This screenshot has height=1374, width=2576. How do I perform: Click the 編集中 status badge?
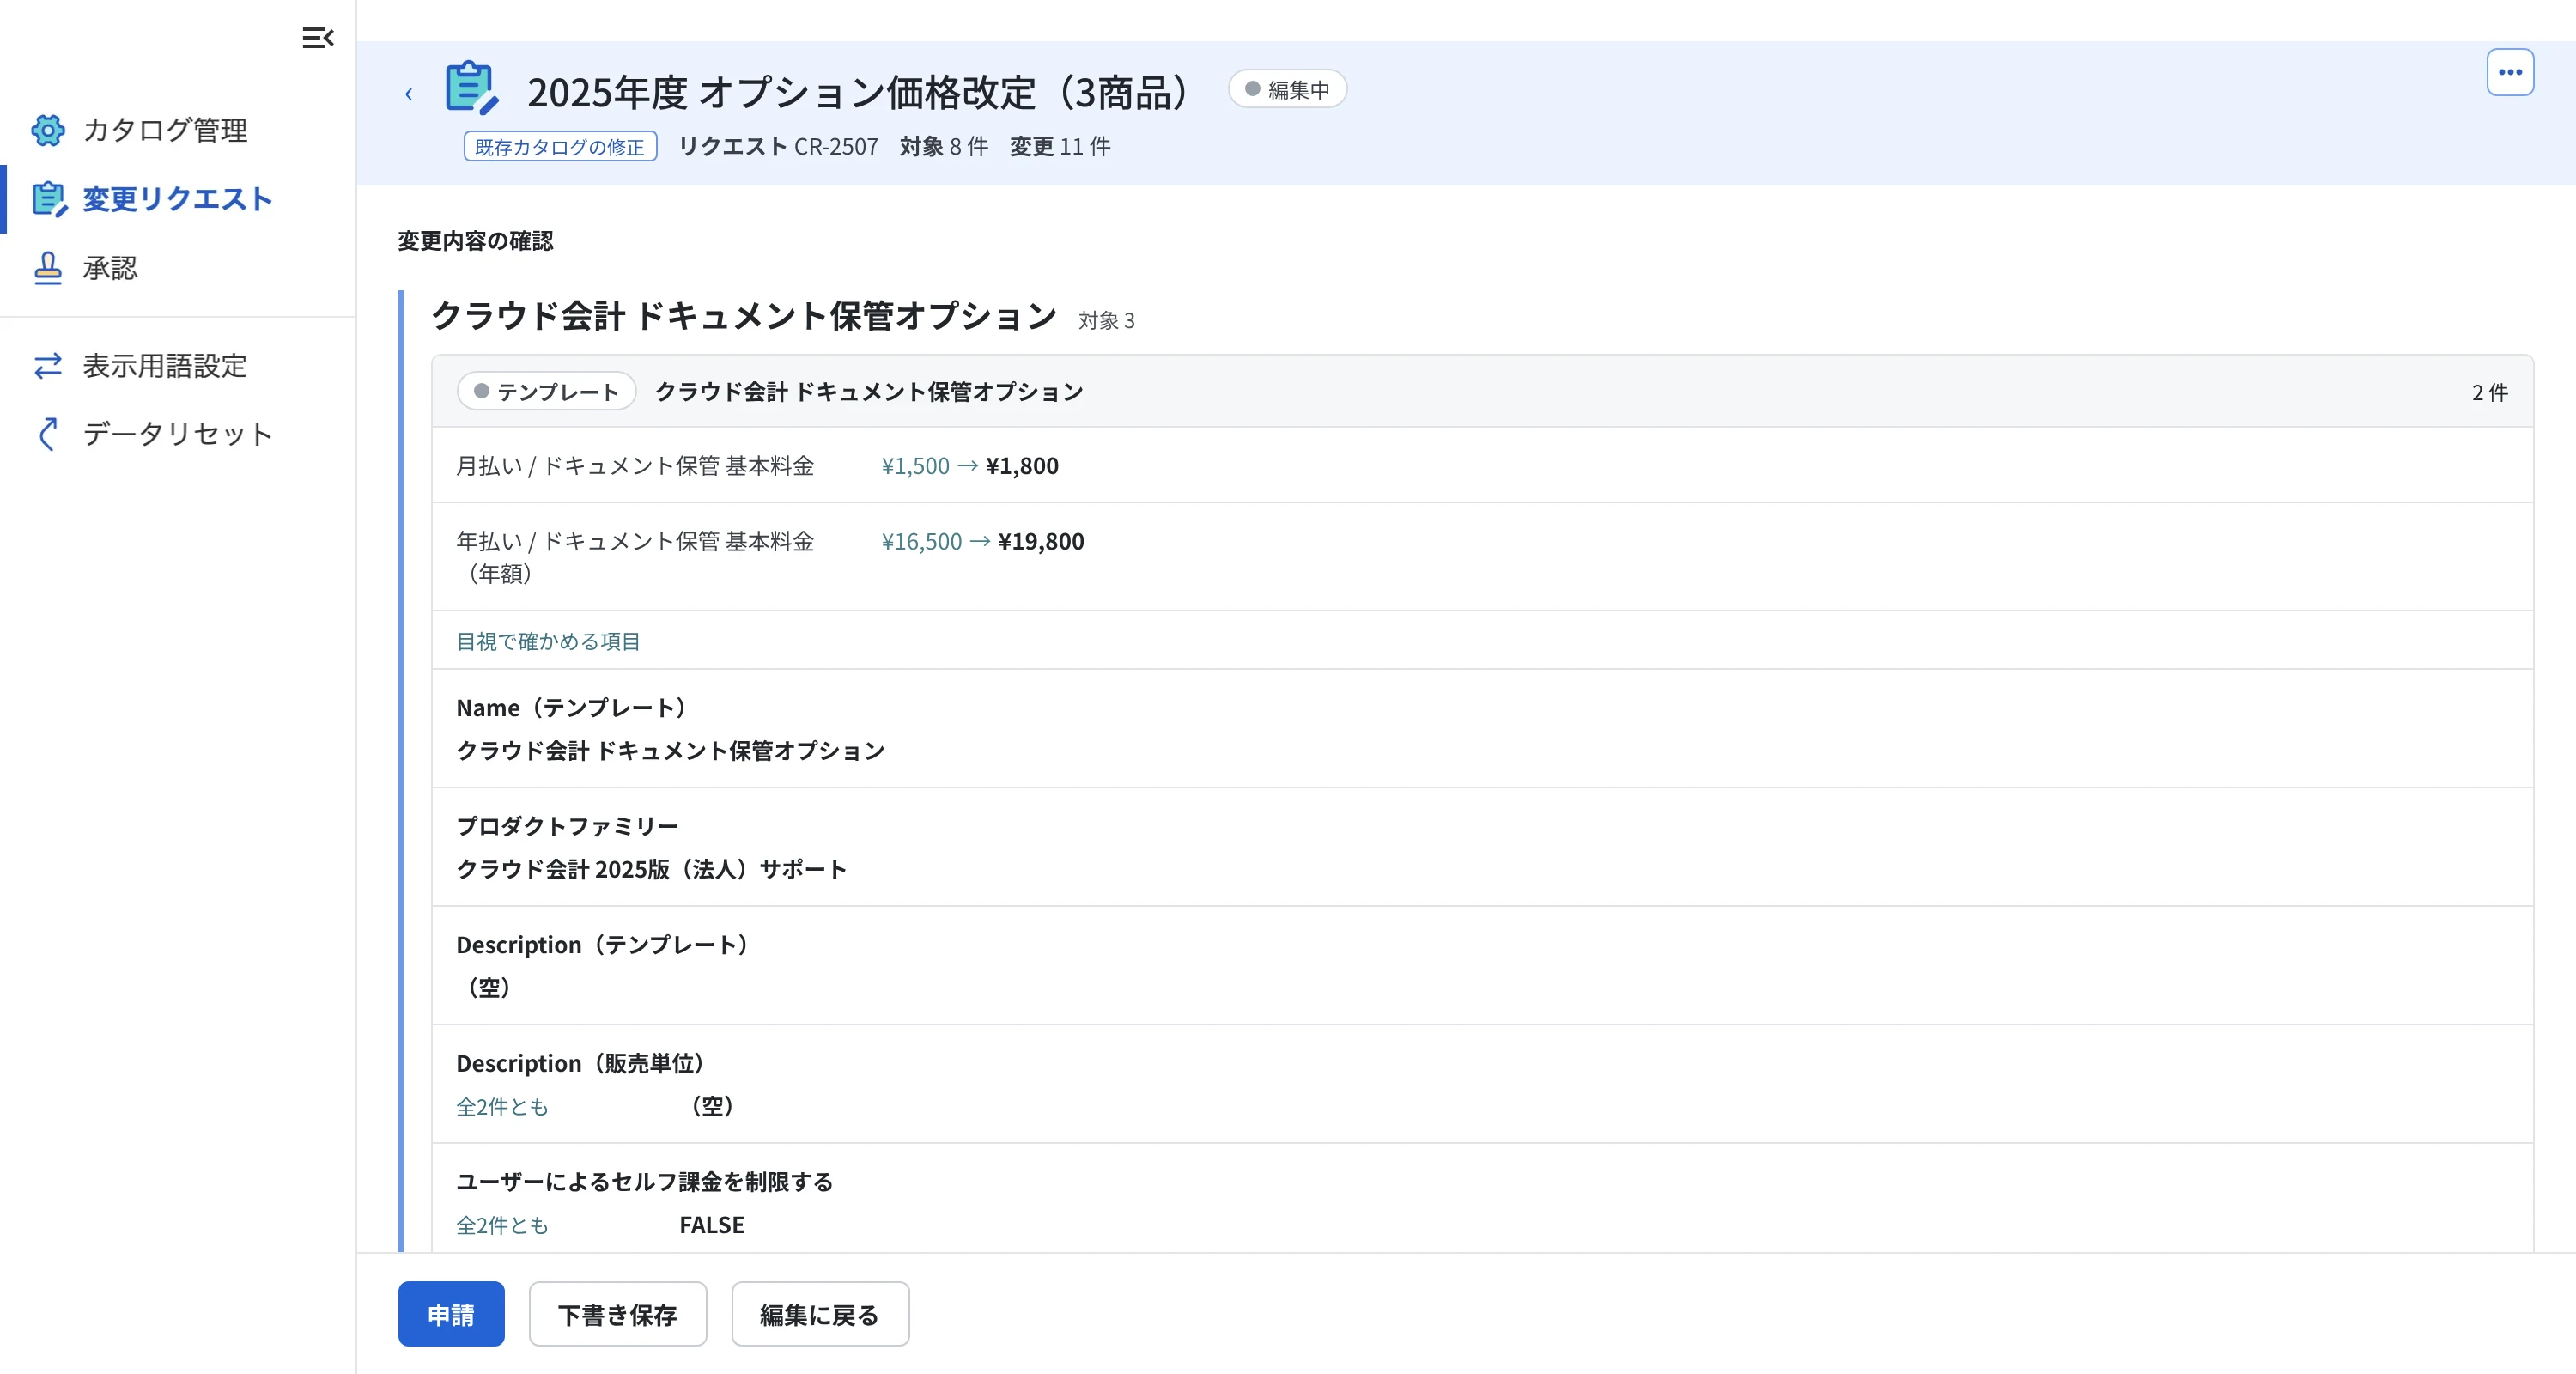(1287, 89)
